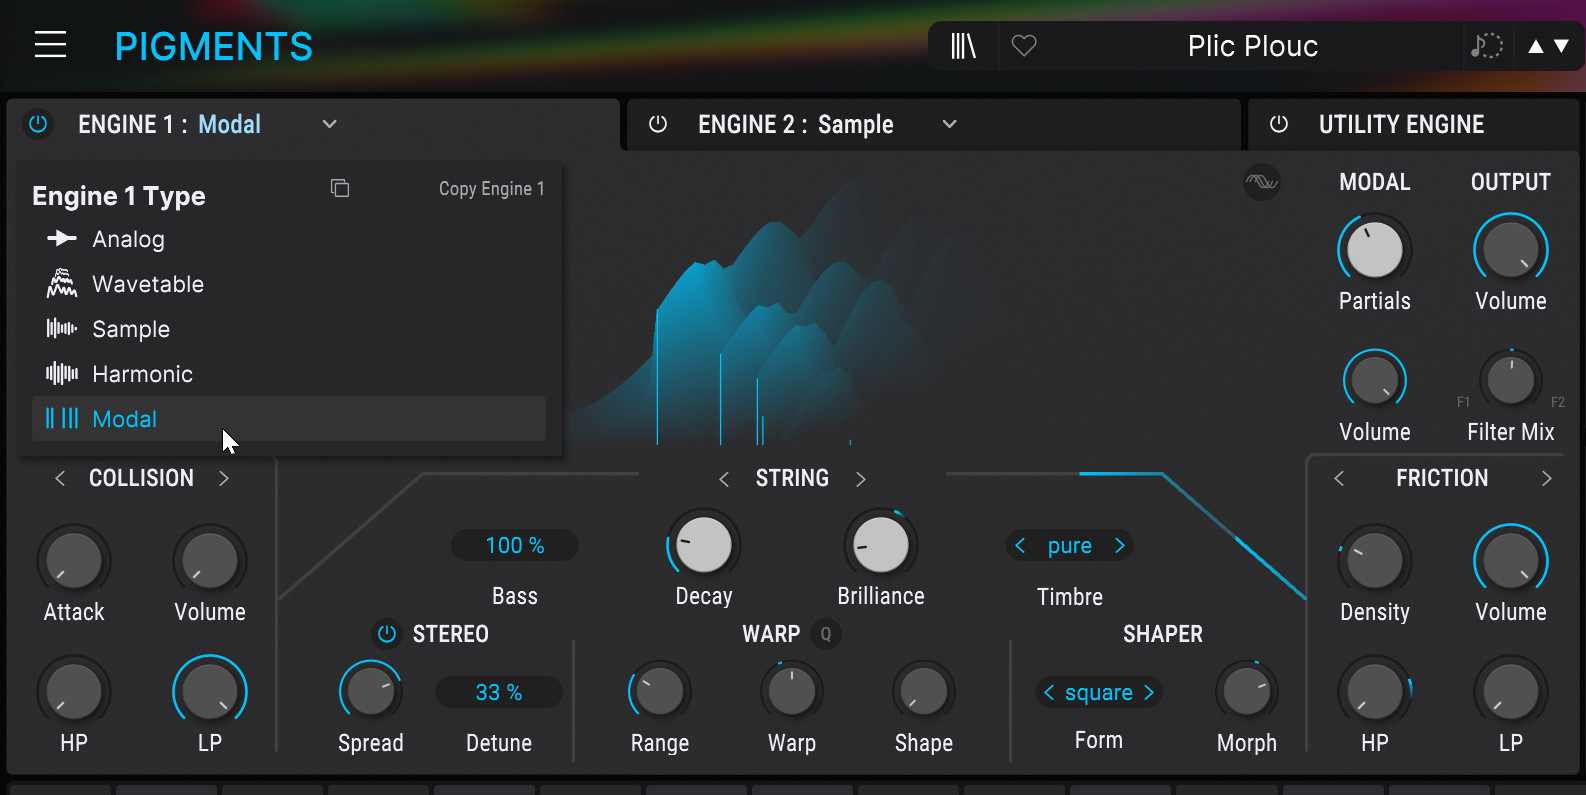Viewport: 1586px width, 795px height.
Task: Click the Modal bars icon
Action: click(62, 418)
